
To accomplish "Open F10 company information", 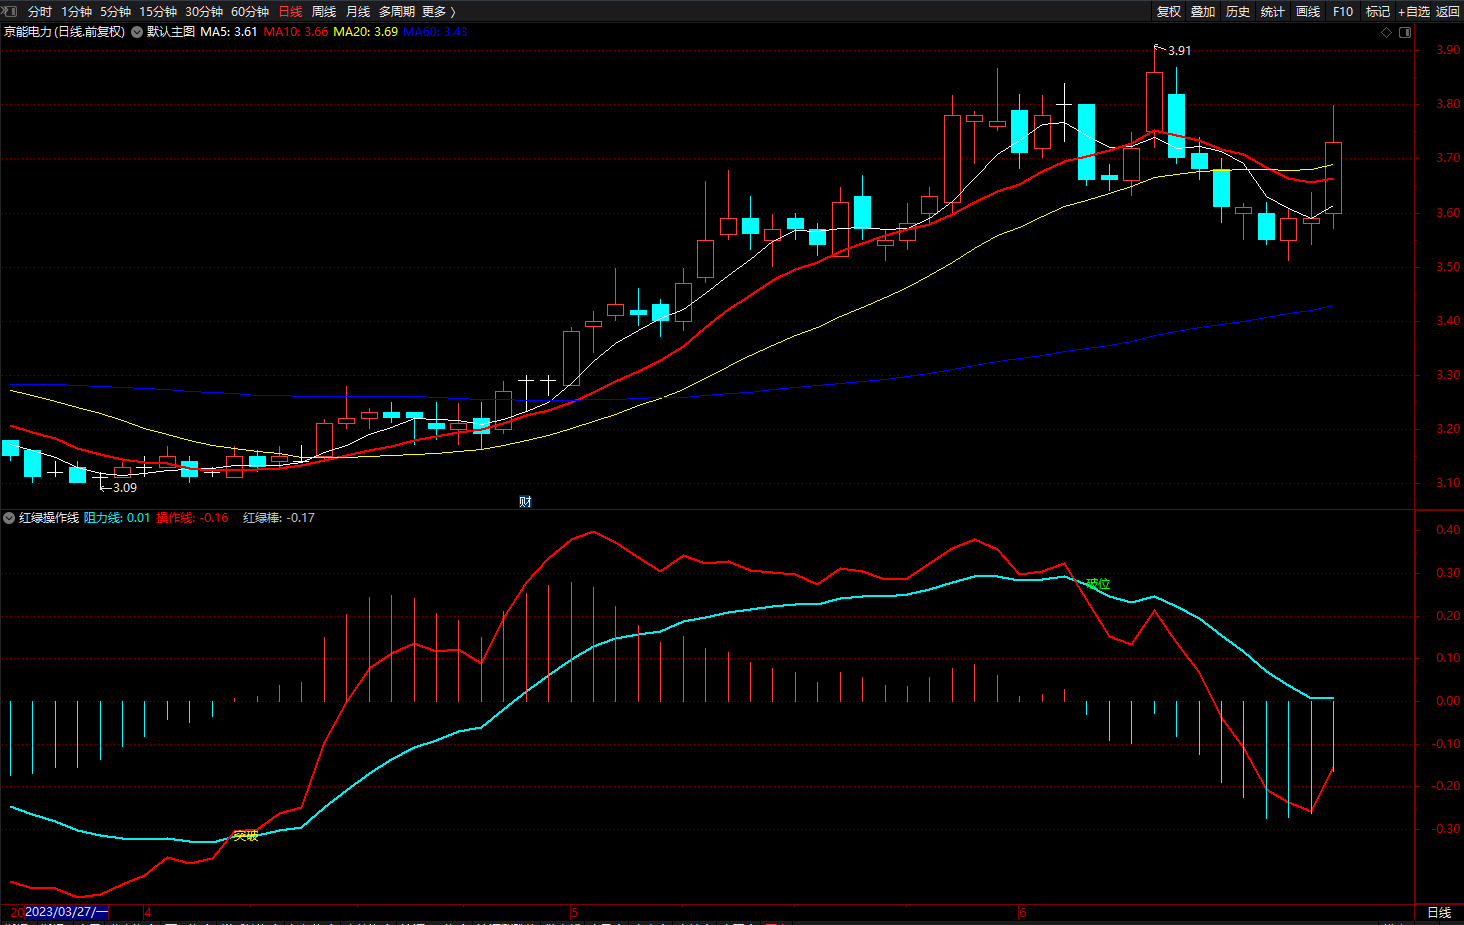I will [1343, 12].
